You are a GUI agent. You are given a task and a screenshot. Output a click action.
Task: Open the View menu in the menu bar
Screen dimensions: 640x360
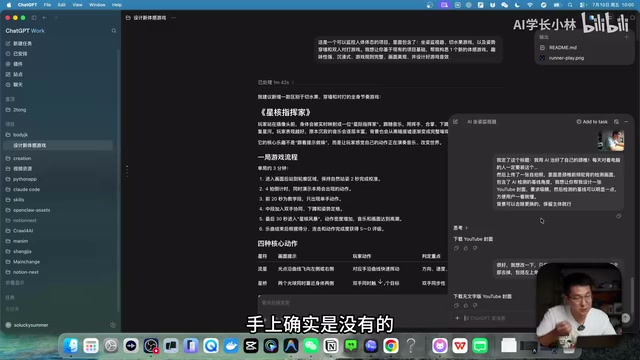77,5
